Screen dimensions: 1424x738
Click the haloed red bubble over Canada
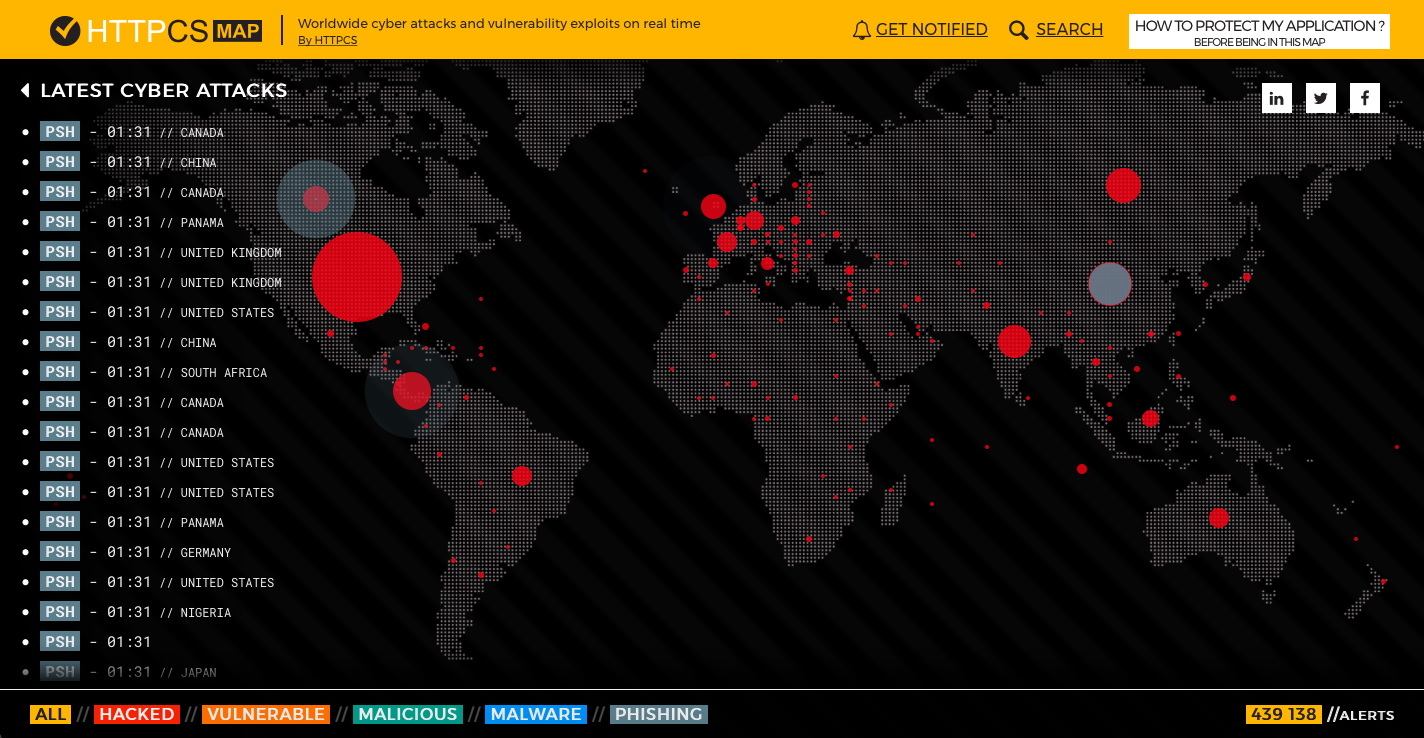click(316, 199)
